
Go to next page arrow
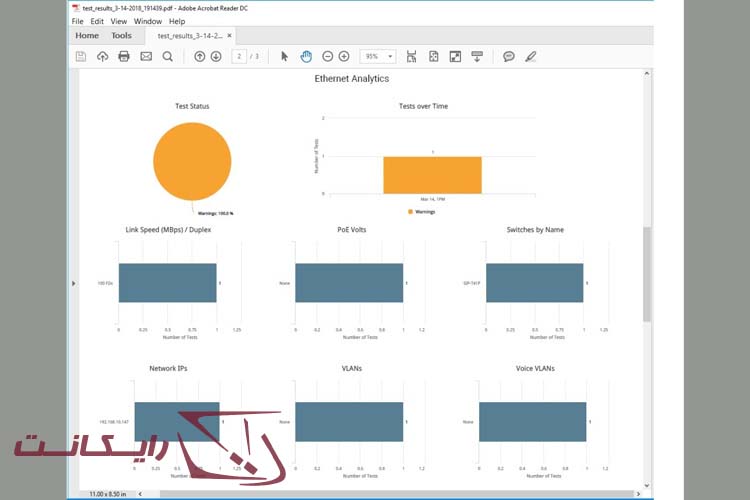pos(216,57)
